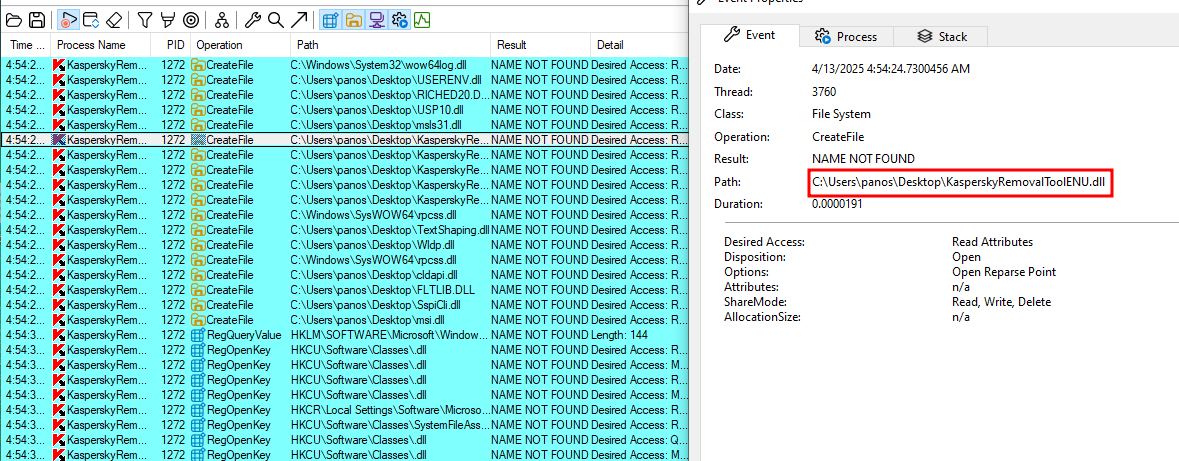Click the Time column header
The image size is (1179, 461).
point(26,45)
